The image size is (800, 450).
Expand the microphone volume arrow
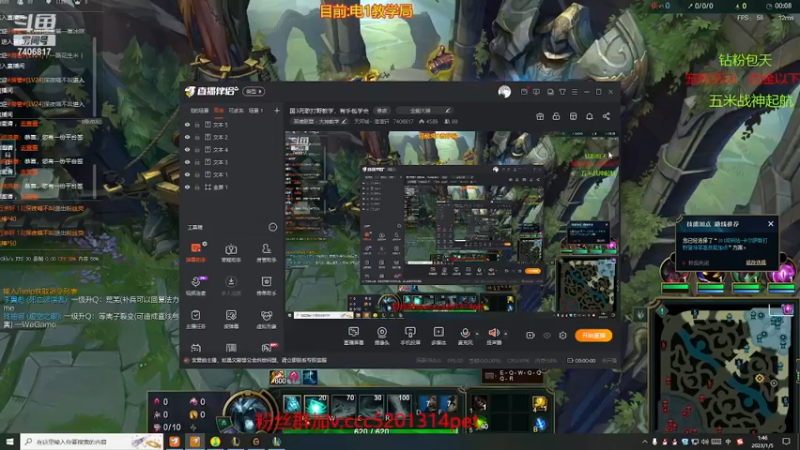tap(477, 334)
